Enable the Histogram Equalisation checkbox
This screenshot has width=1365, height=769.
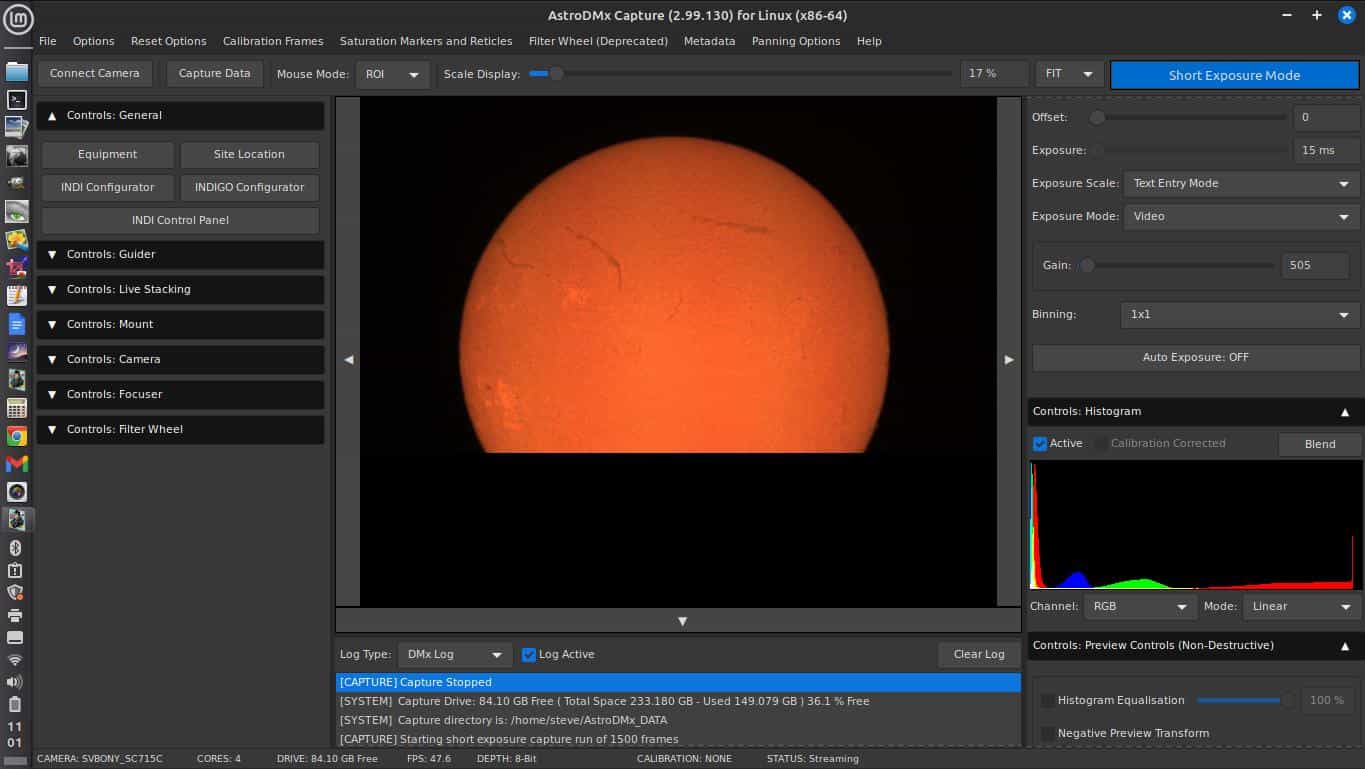pyautogui.click(x=1047, y=701)
